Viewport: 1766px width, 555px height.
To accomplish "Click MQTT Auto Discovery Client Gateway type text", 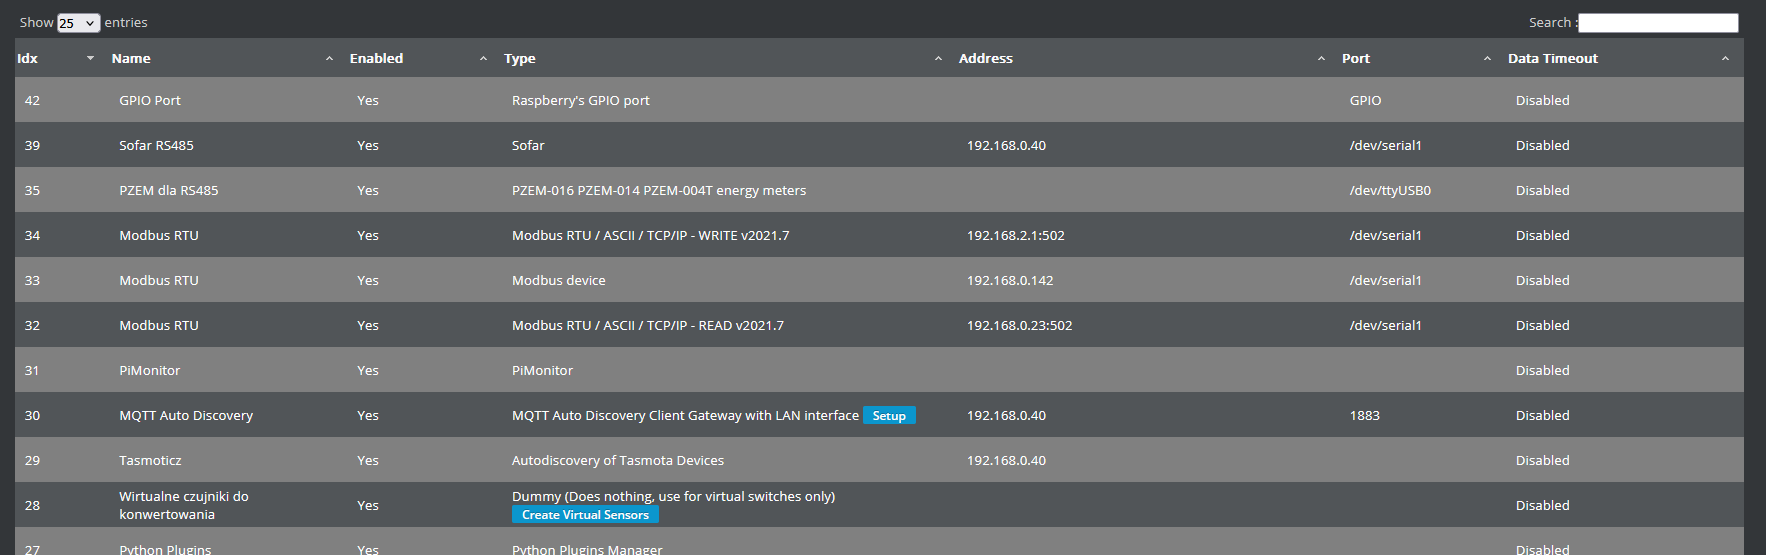I will tap(685, 415).
